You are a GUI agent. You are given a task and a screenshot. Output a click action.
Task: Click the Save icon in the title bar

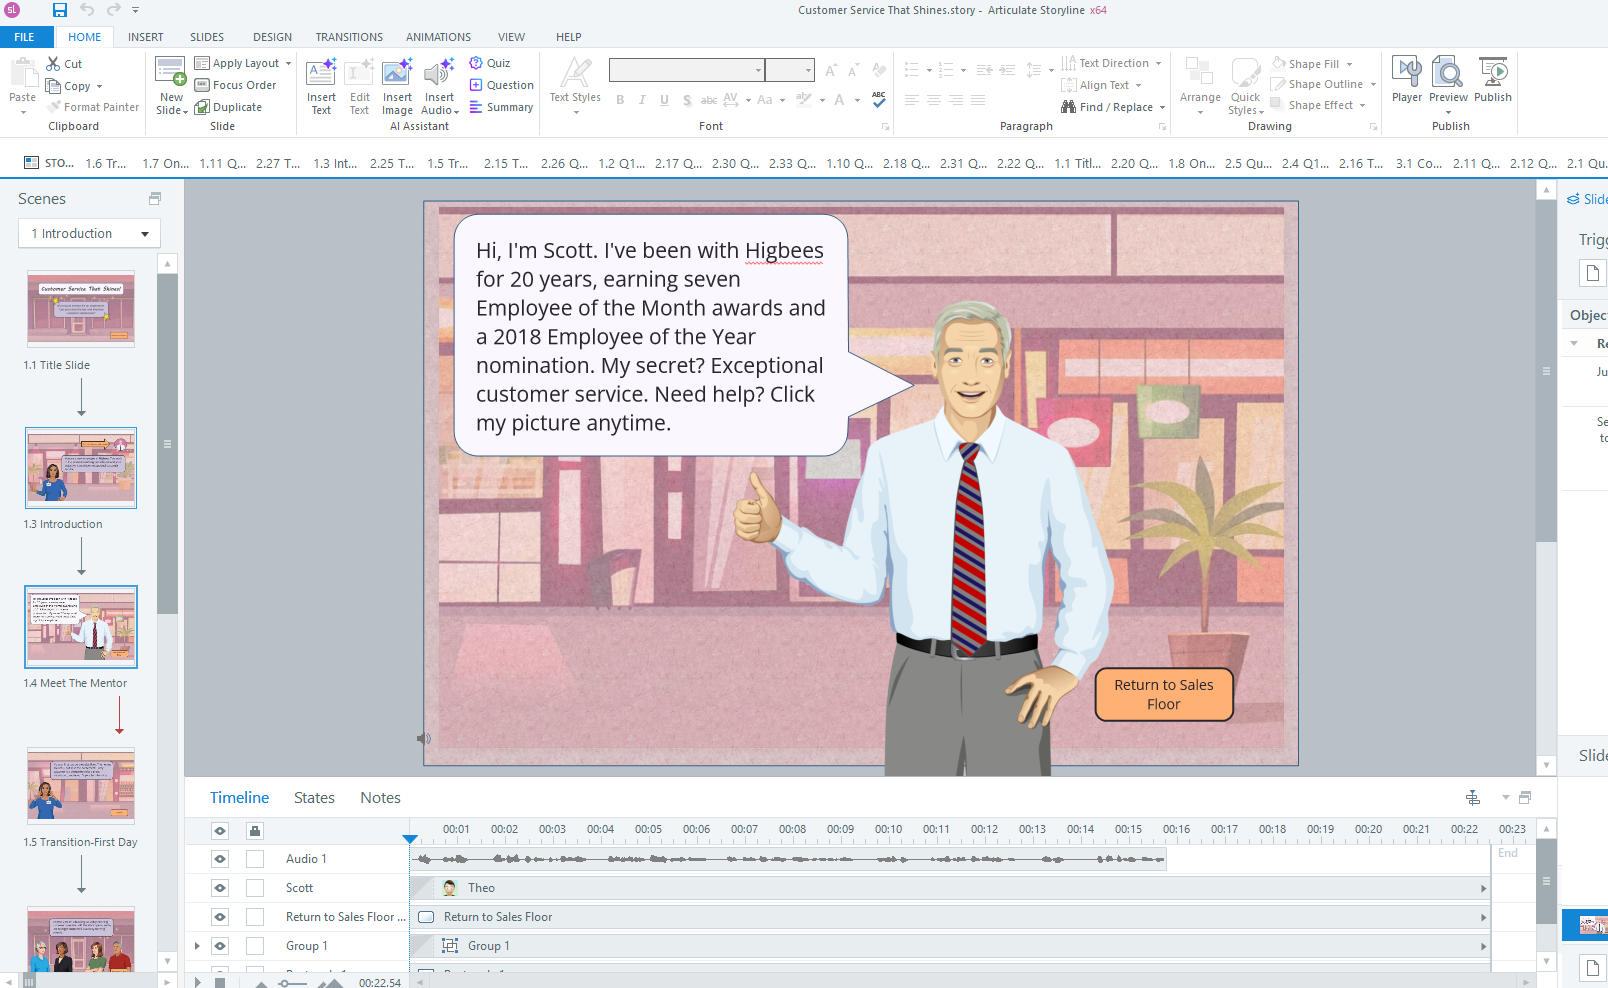coord(60,10)
